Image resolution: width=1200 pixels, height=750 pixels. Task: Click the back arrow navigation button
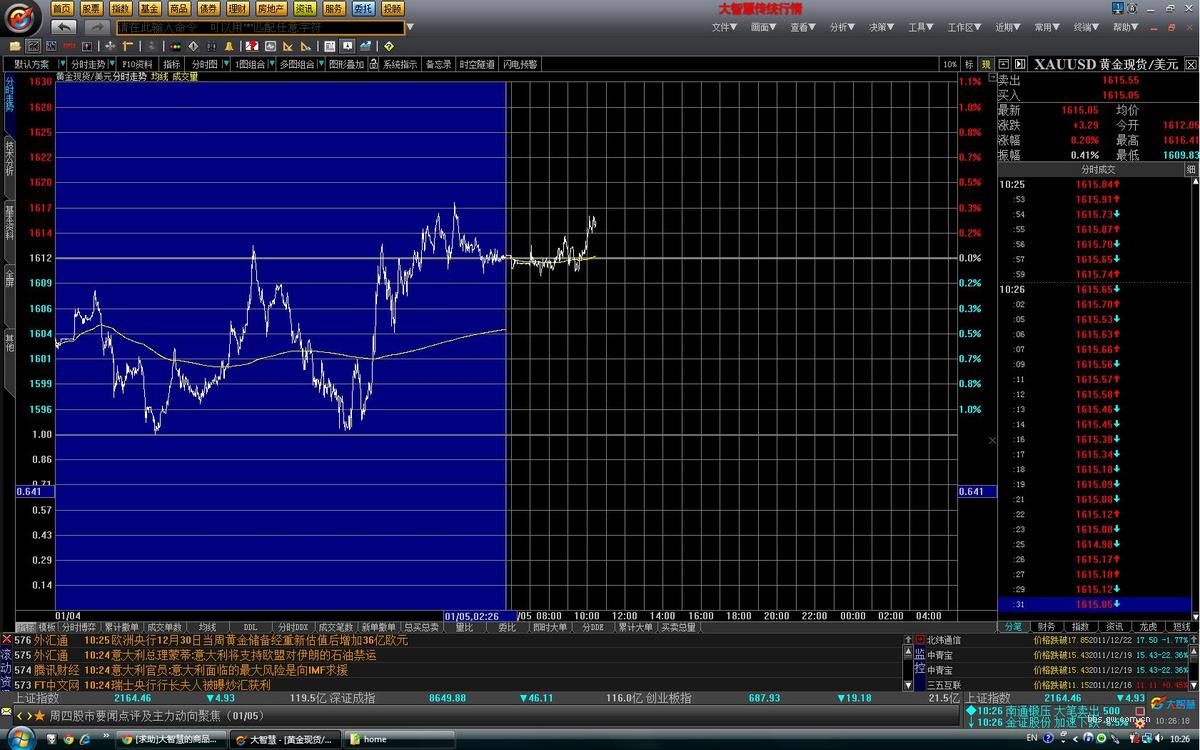click(65, 27)
